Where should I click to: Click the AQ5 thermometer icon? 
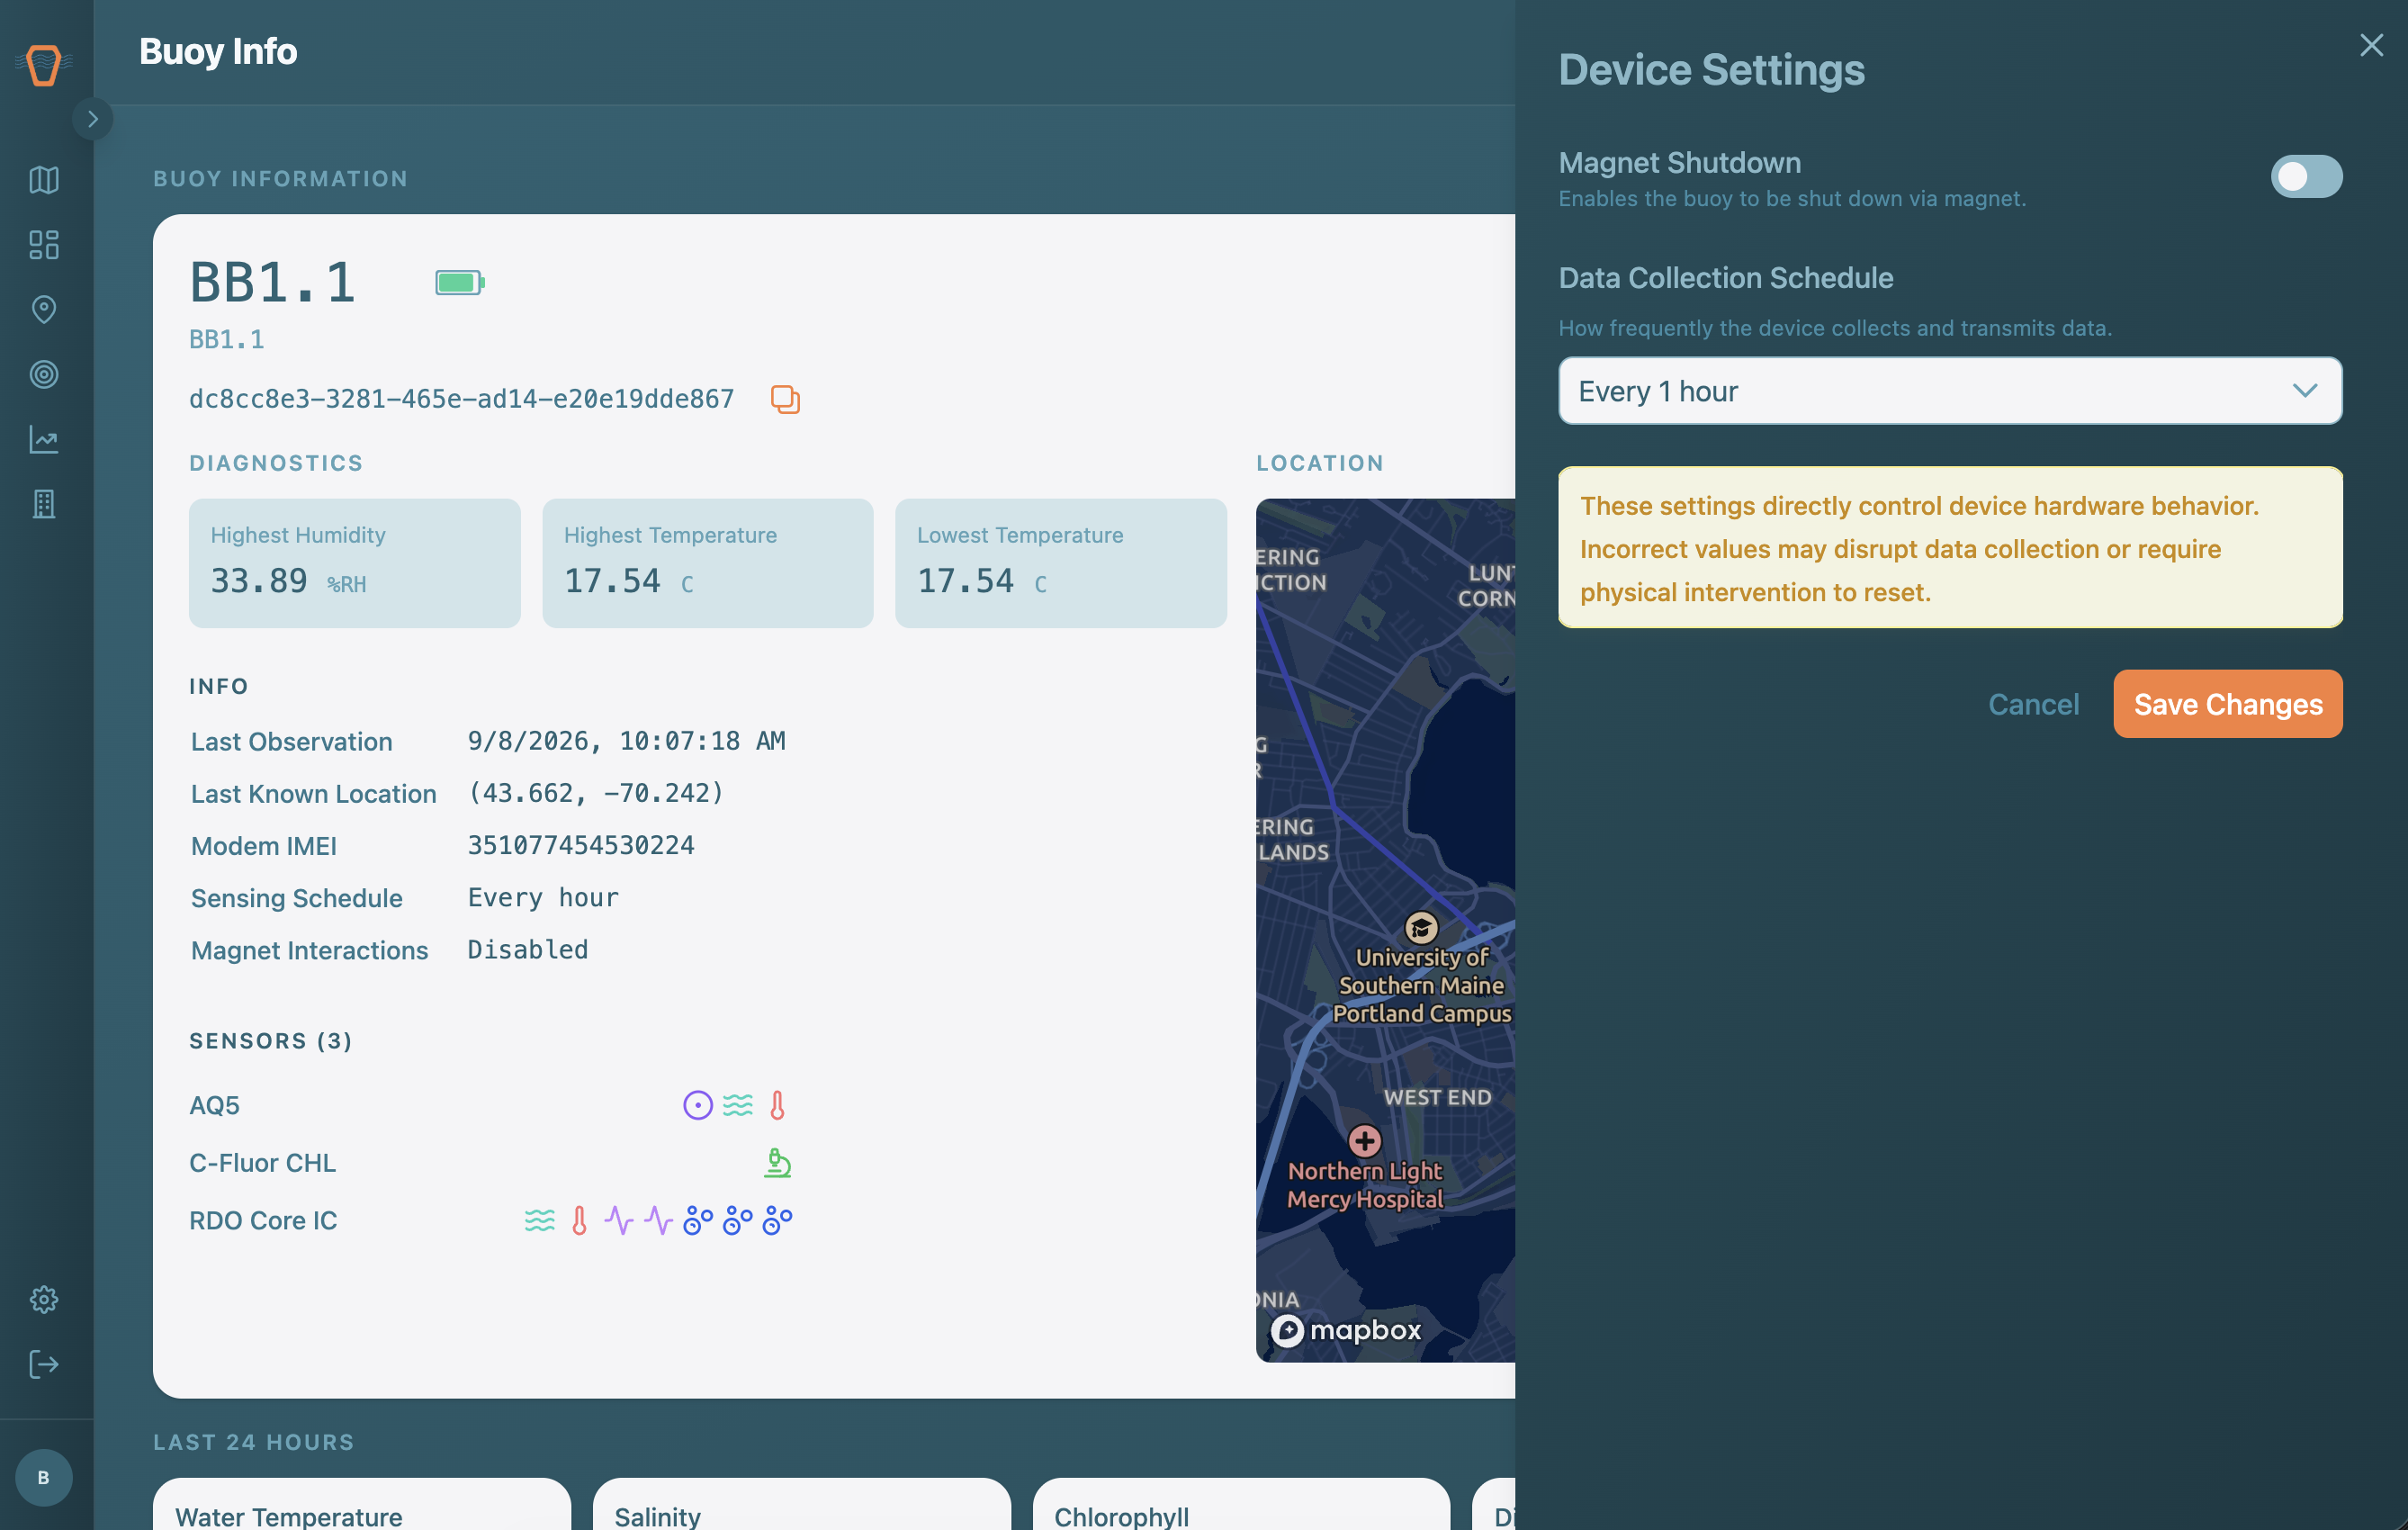point(778,1105)
